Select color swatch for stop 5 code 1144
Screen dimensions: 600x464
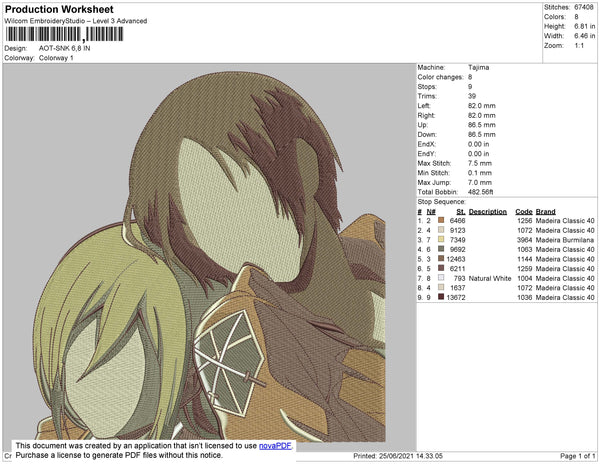pos(441,259)
